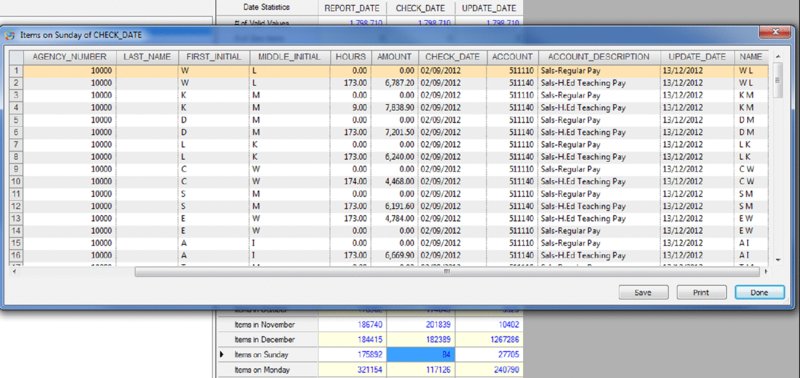Click amount cell 4,468.00

pos(394,181)
